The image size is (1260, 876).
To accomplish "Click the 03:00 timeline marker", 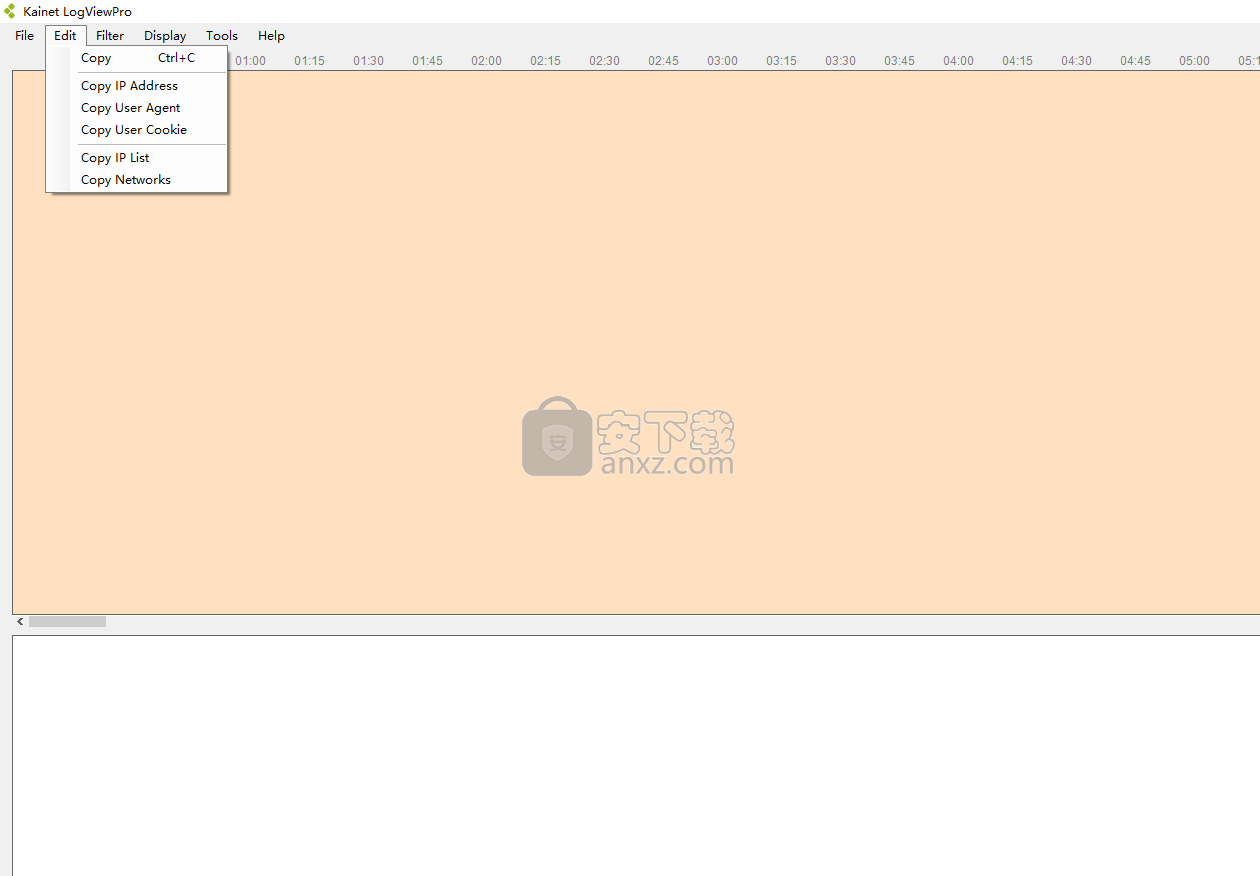I will [722, 61].
